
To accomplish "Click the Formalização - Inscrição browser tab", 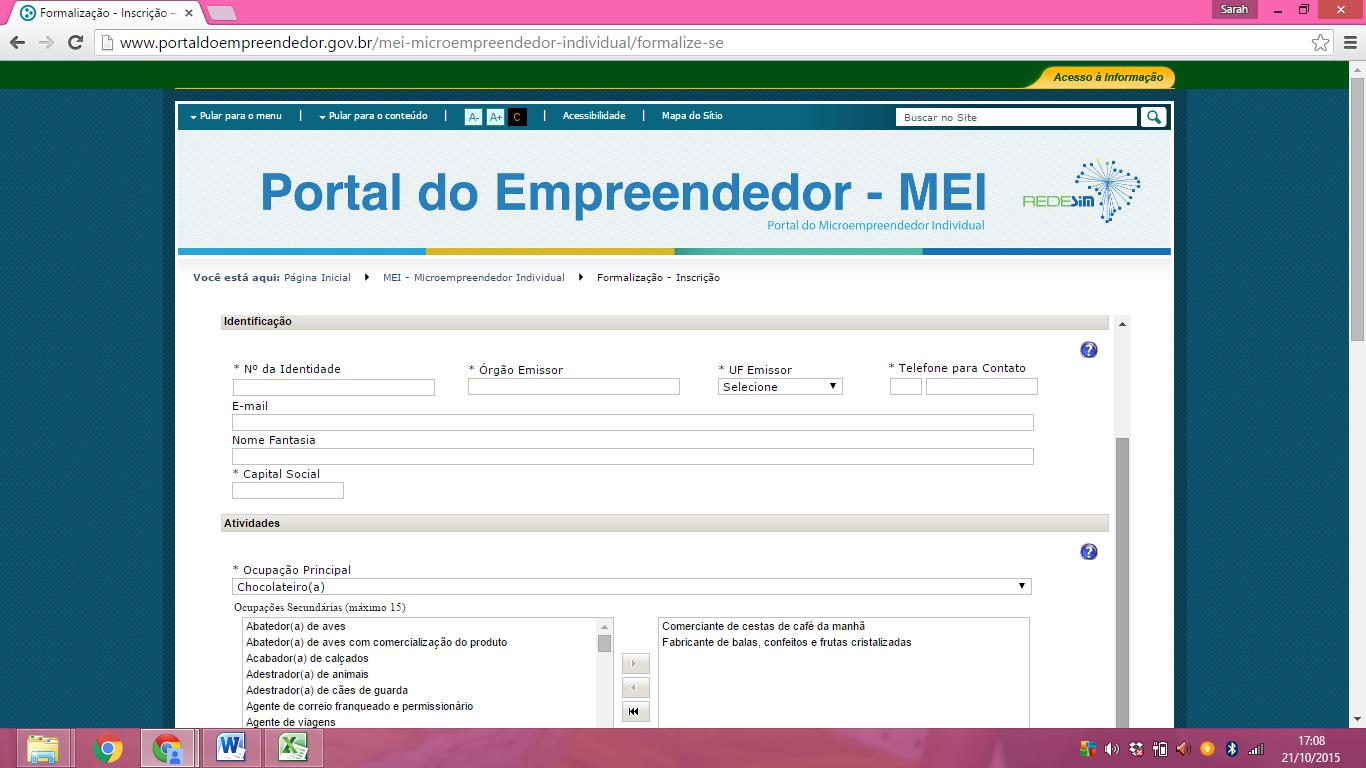I will click(x=105, y=13).
